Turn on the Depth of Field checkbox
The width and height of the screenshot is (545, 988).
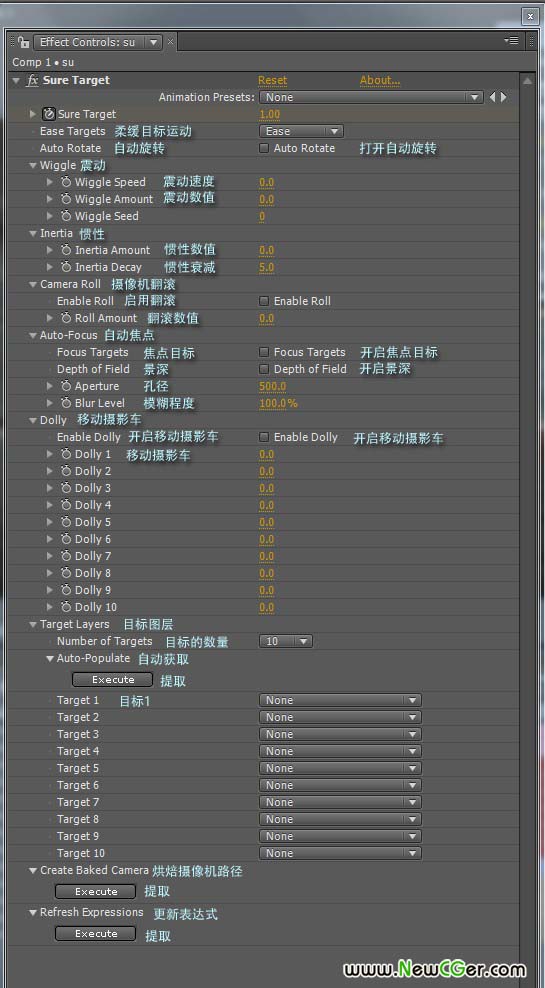pos(264,369)
